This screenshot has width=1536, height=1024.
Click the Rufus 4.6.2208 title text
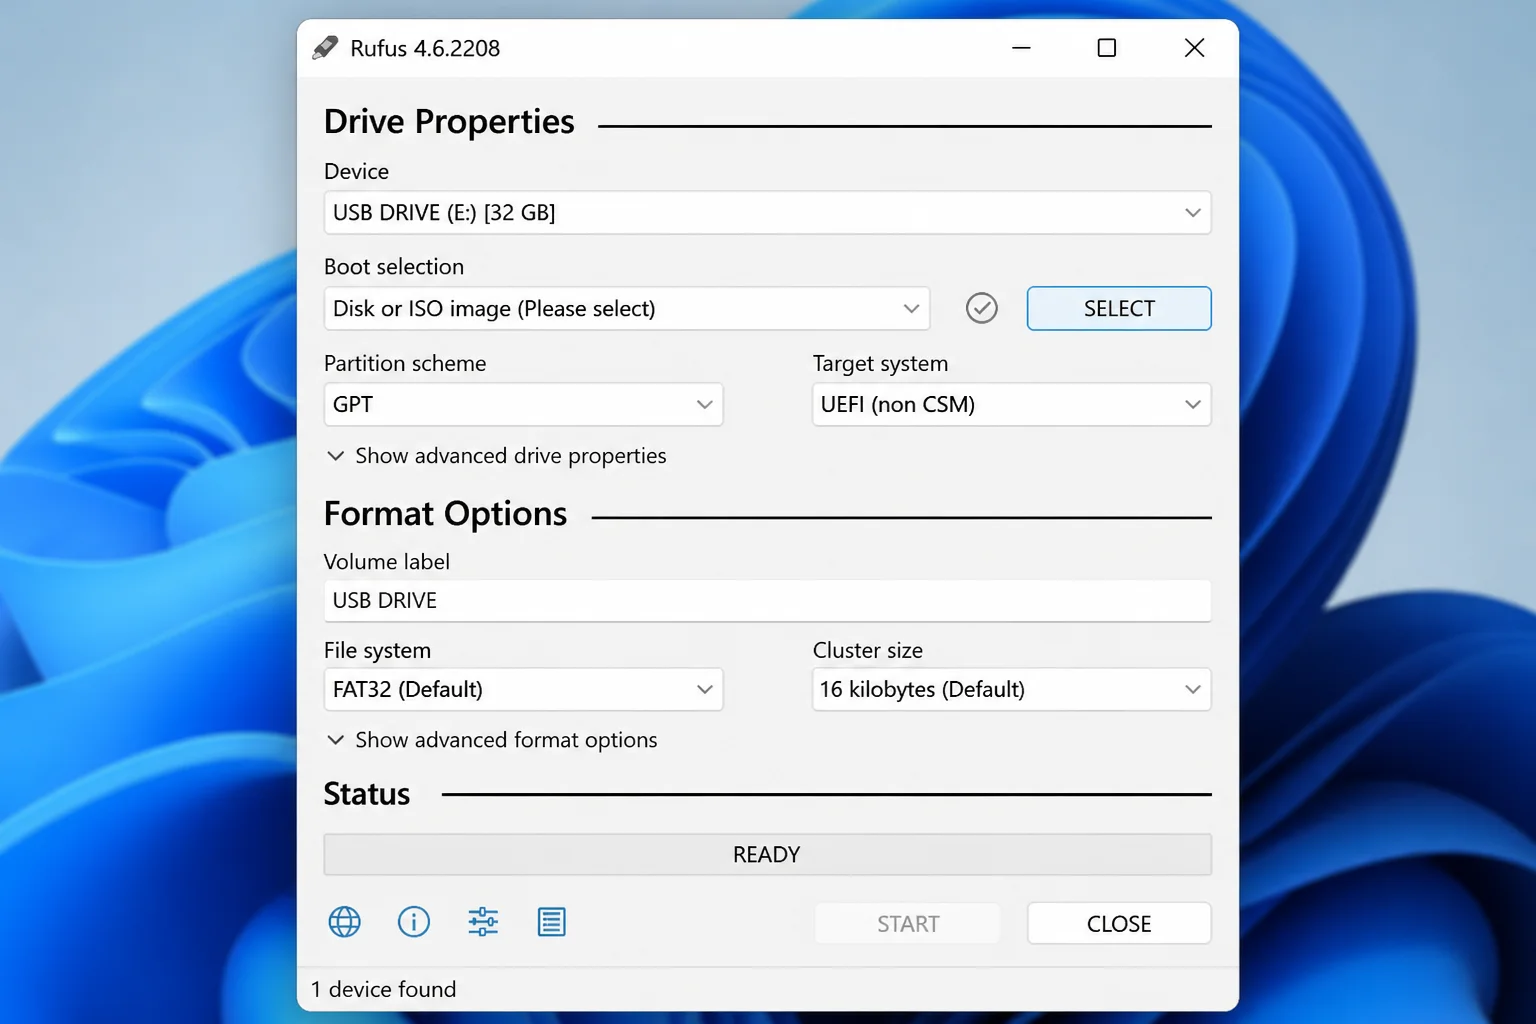click(425, 48)
